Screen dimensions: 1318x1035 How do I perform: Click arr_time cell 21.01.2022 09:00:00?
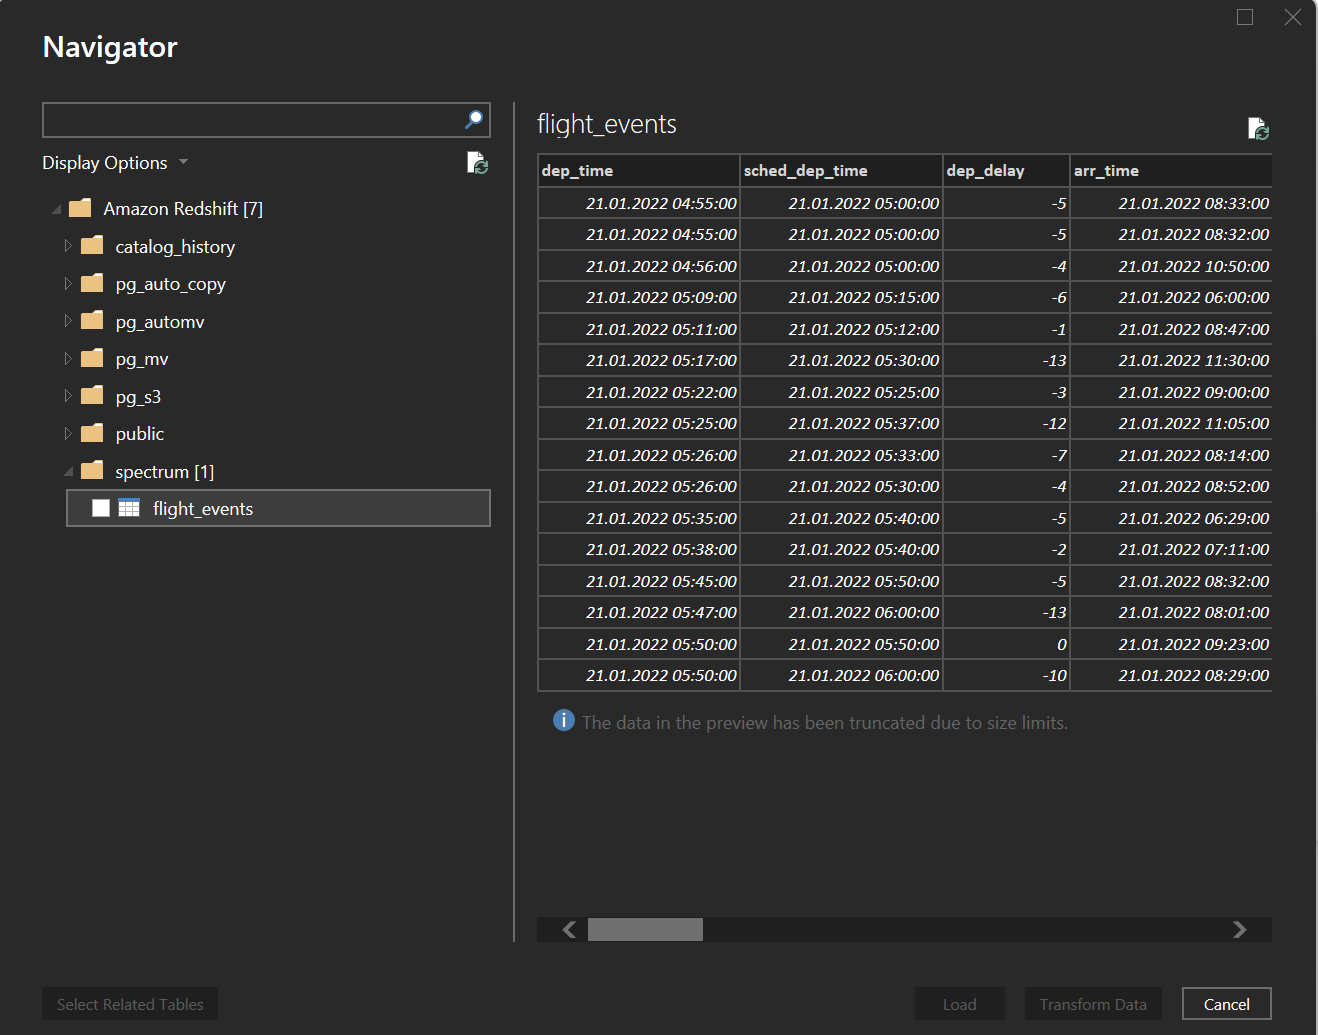(1171, 392)
